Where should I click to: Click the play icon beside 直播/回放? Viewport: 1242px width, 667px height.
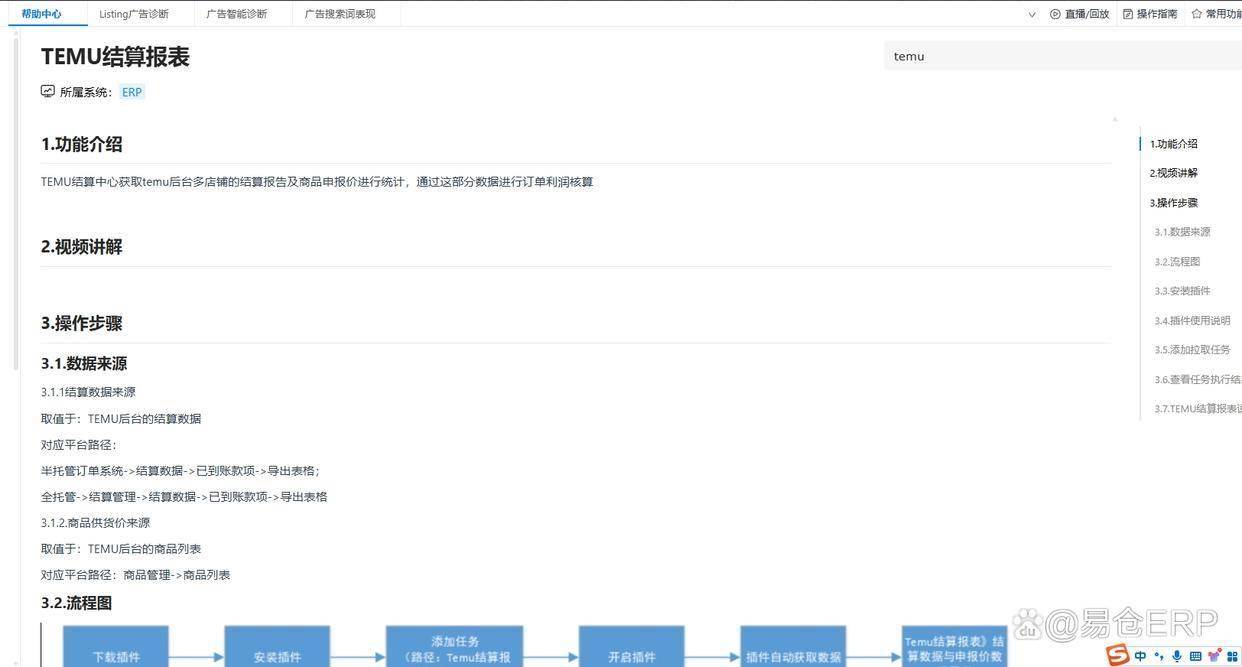click(x=1055, y=14)
